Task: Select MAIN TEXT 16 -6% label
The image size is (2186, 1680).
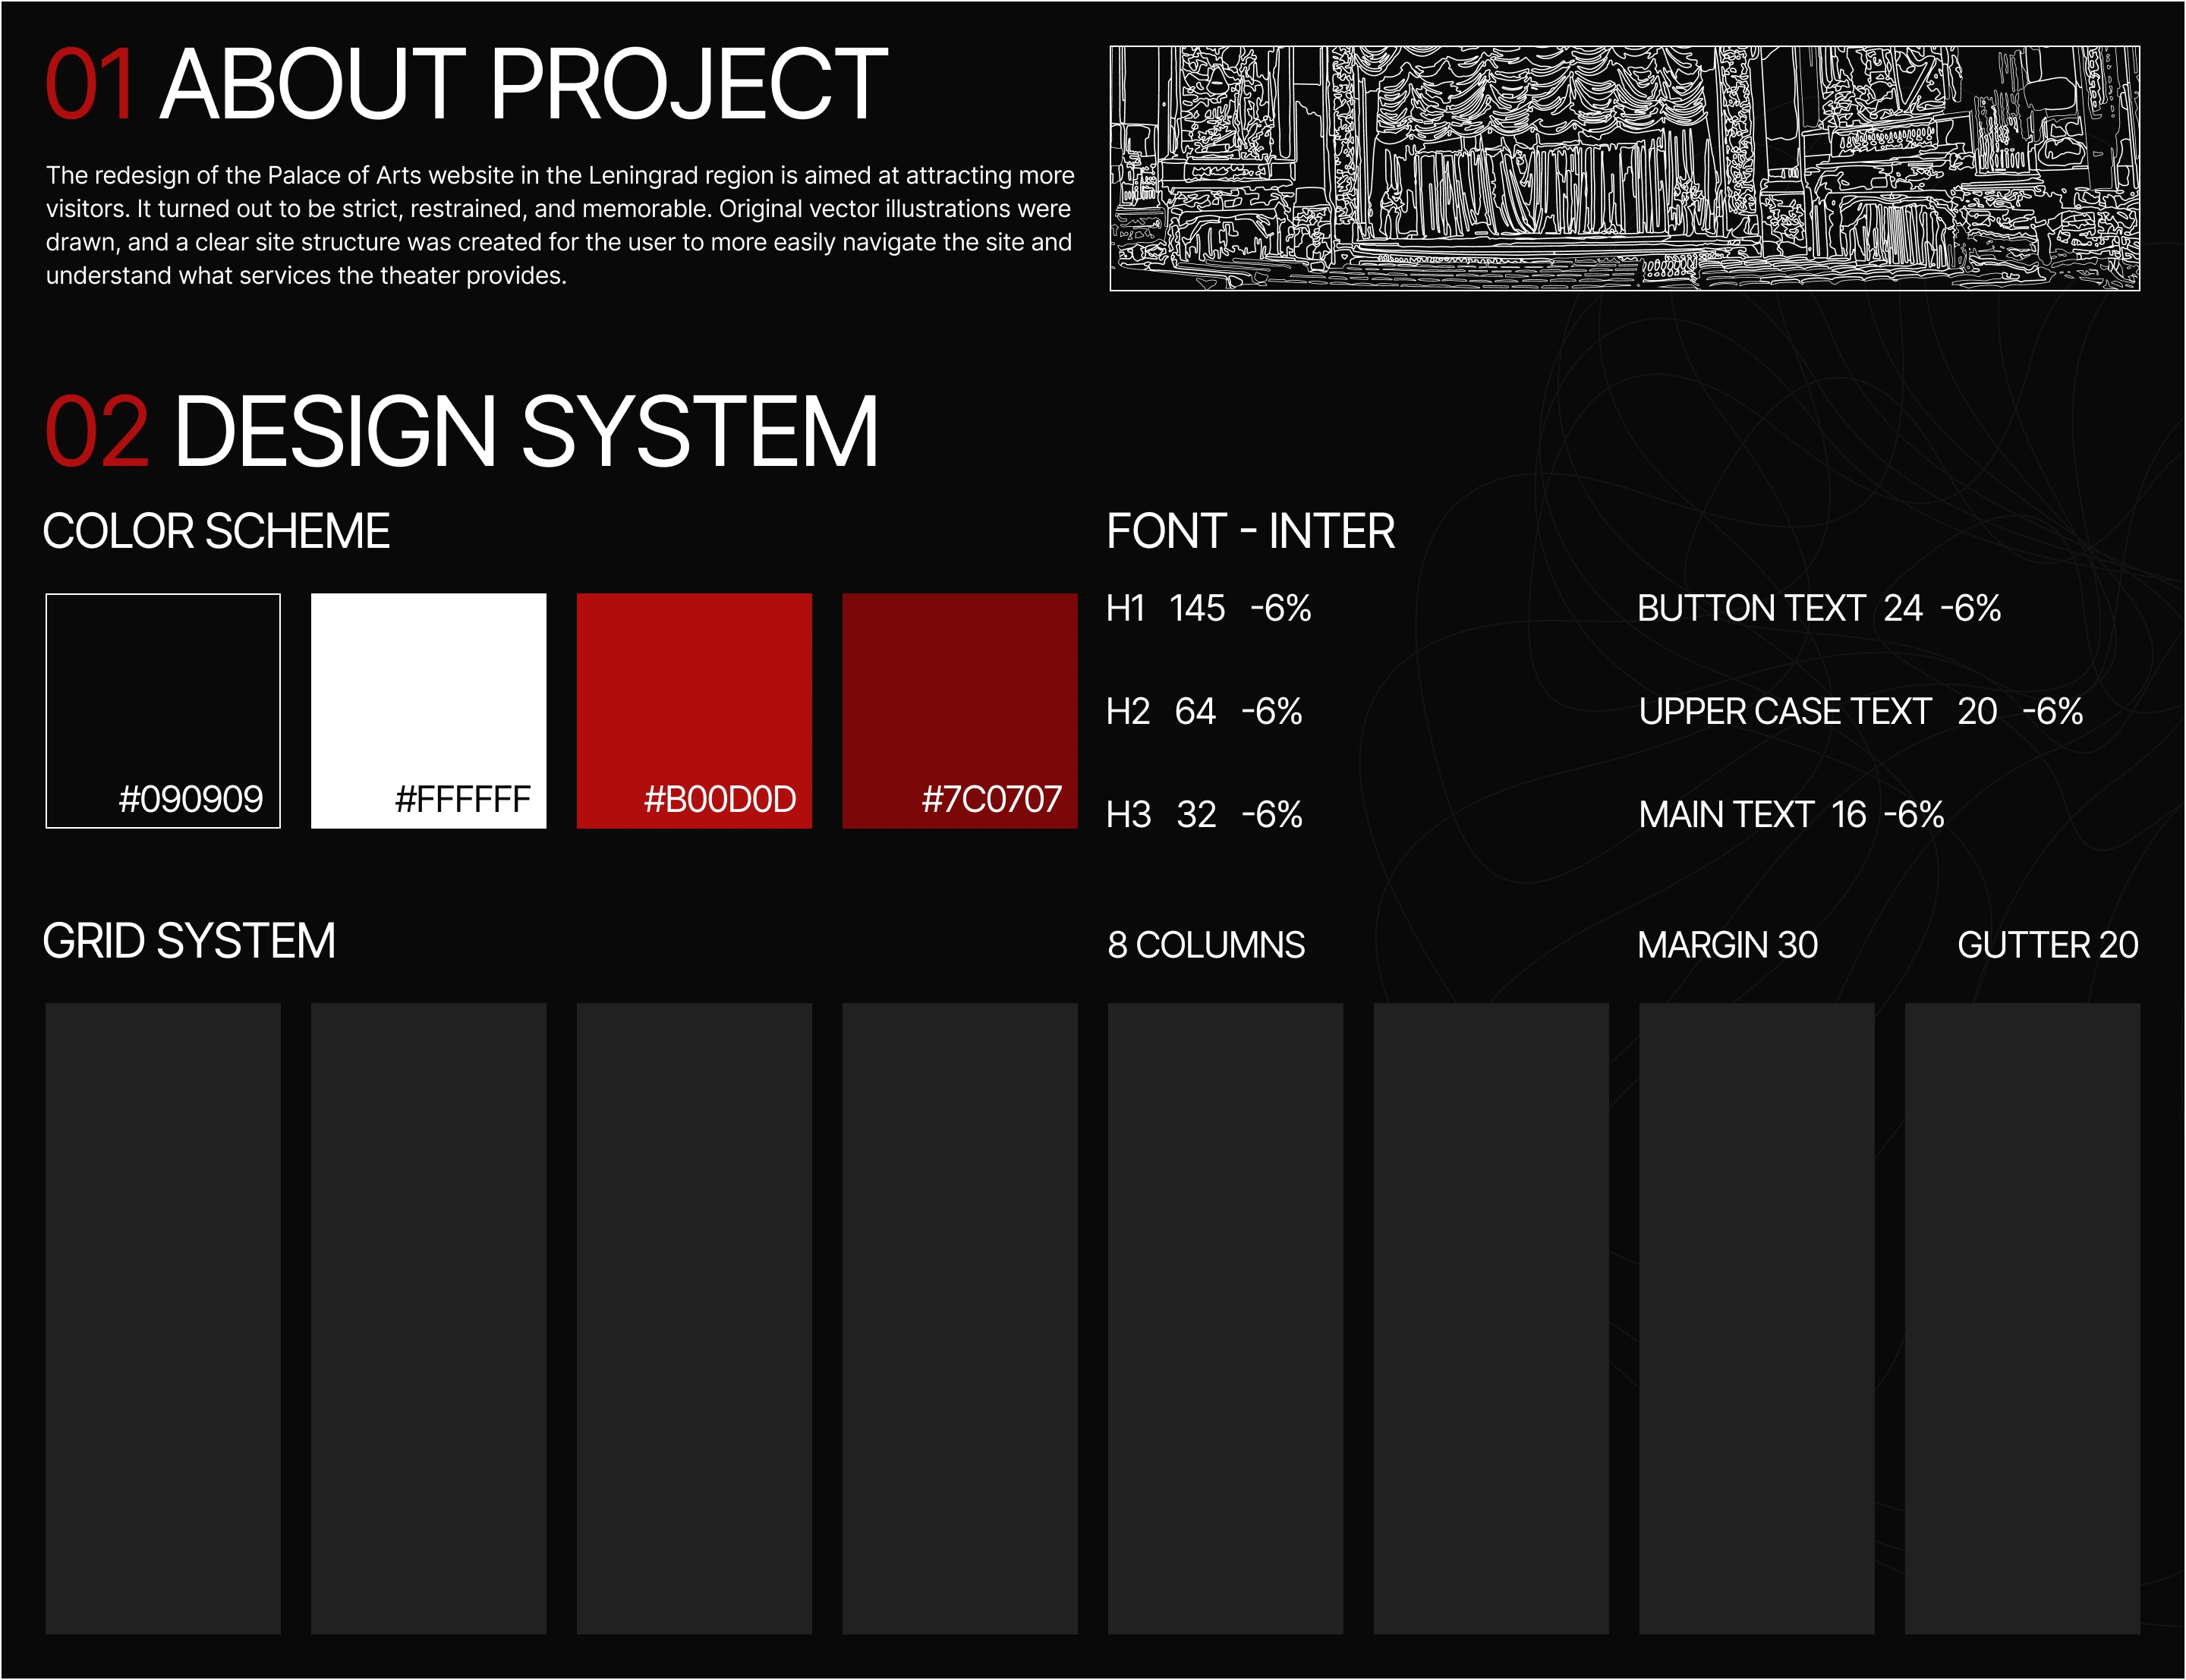Action: (1791, 814)
